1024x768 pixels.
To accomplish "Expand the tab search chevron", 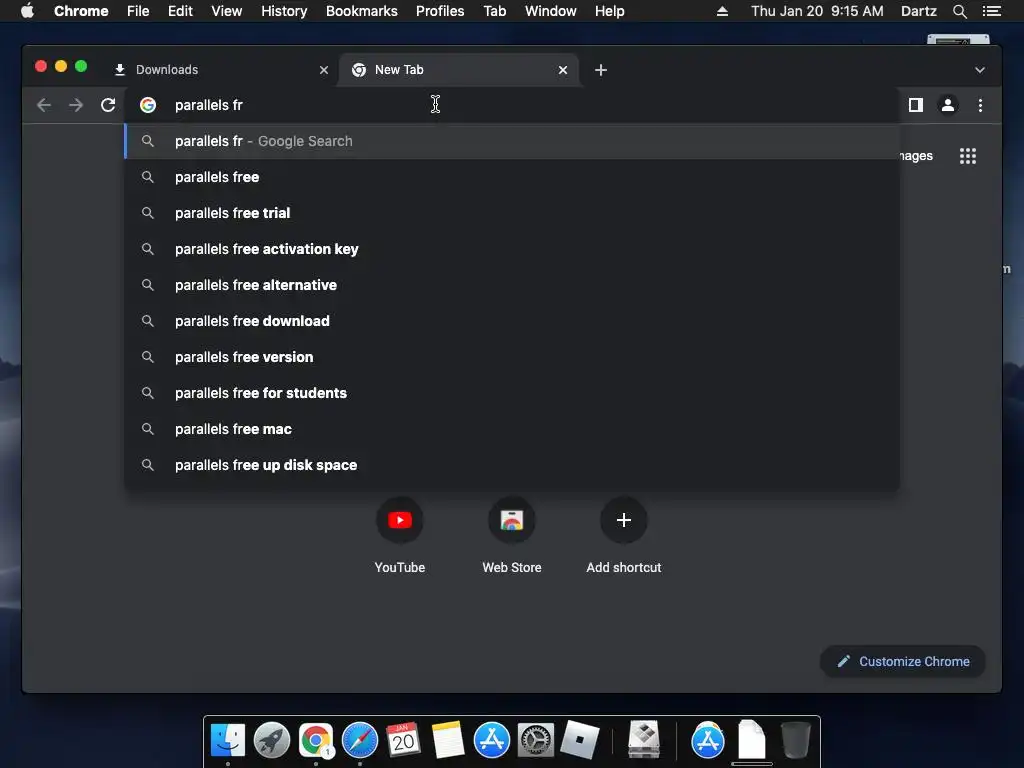I will (x=980, y=70).
